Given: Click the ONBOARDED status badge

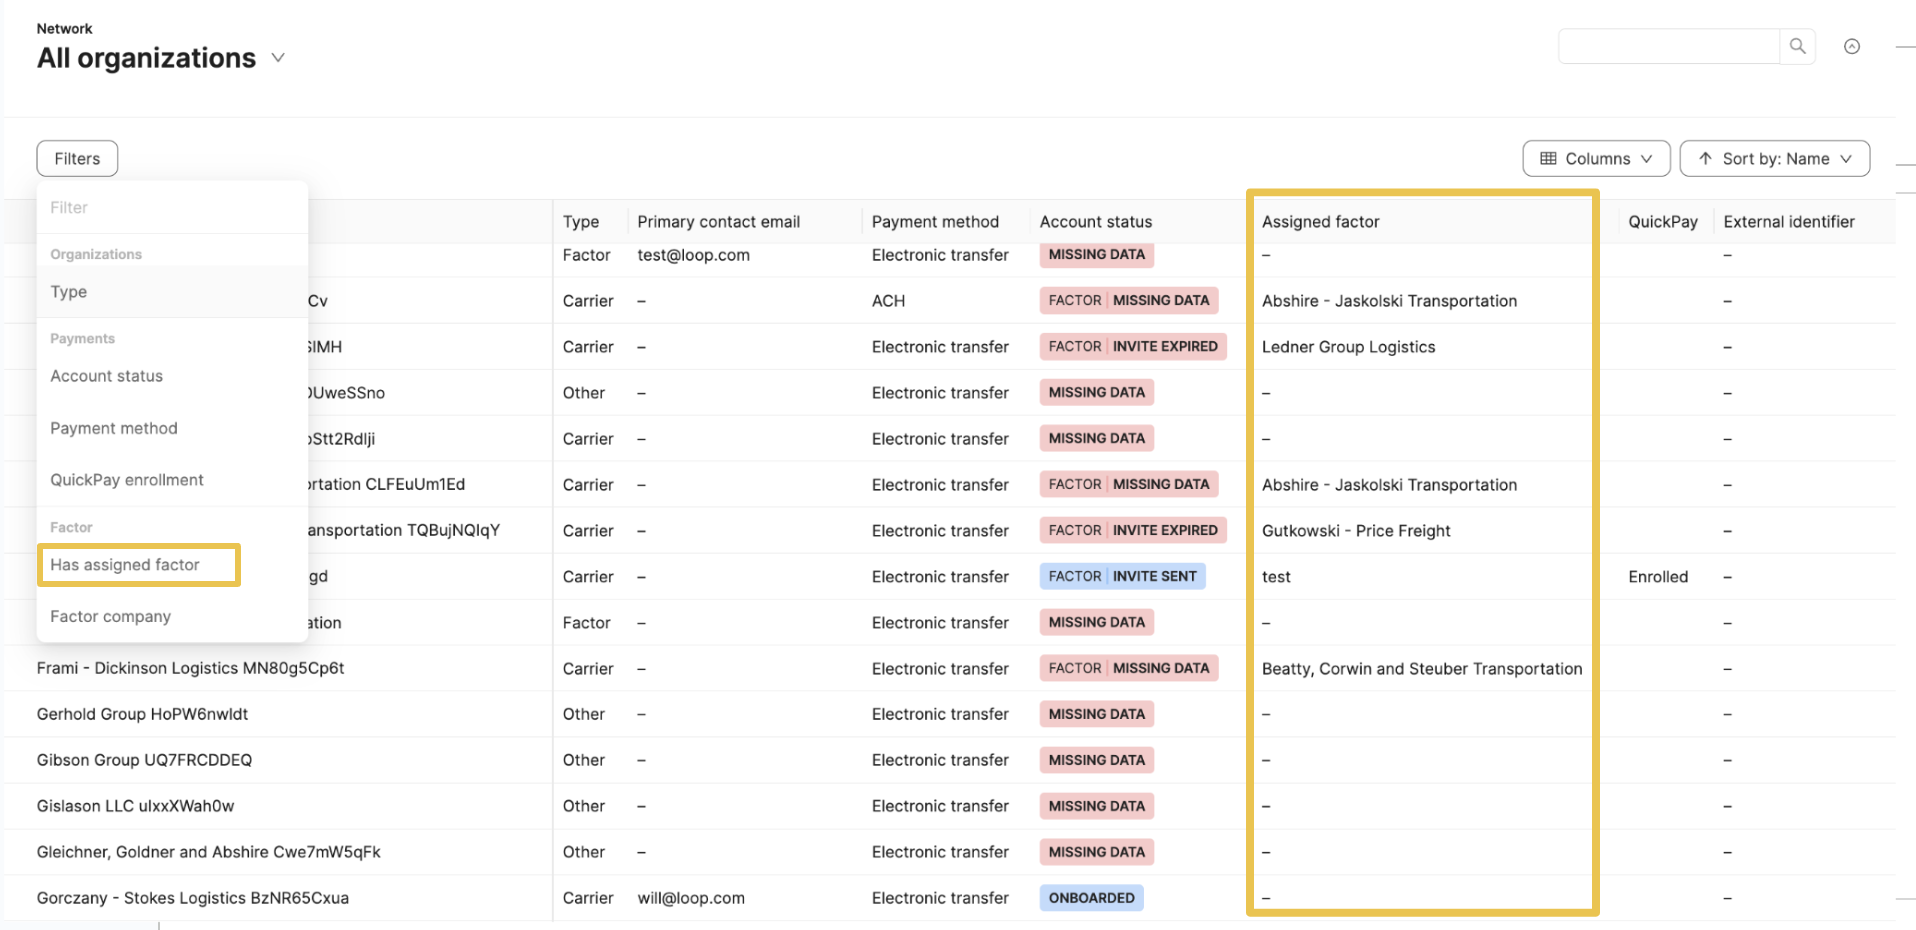Looking at the screenshot, I should (1091, 898).
